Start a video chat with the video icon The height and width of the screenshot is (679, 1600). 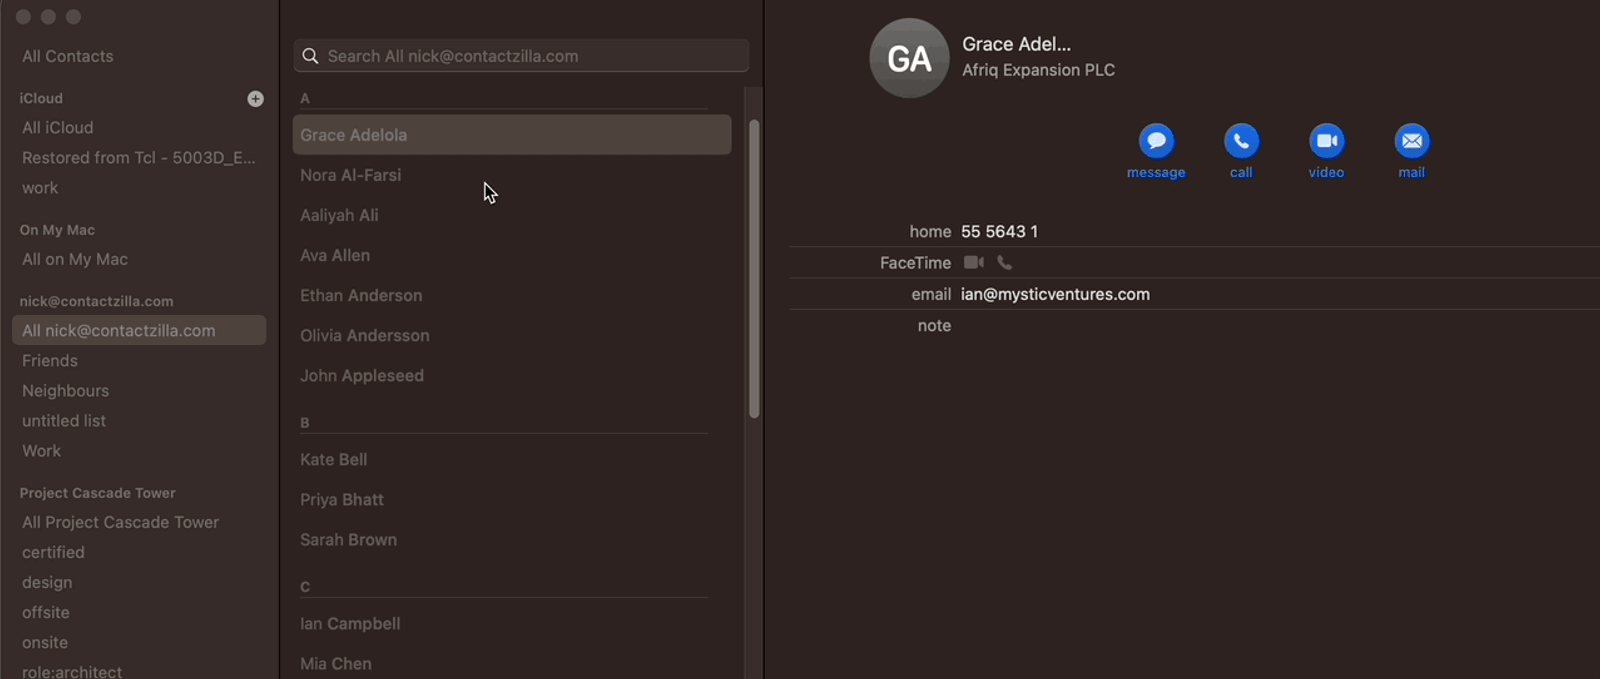coord(1327,141)
